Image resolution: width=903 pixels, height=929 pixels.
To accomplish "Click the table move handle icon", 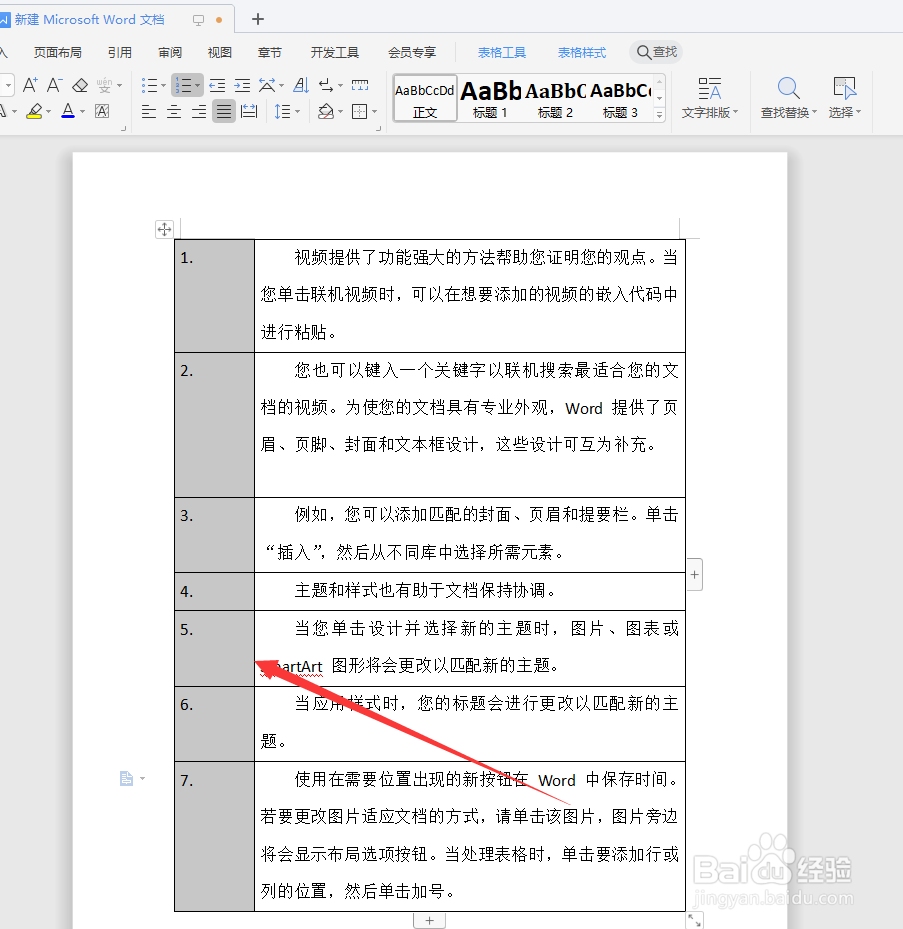I will [164, 229].
